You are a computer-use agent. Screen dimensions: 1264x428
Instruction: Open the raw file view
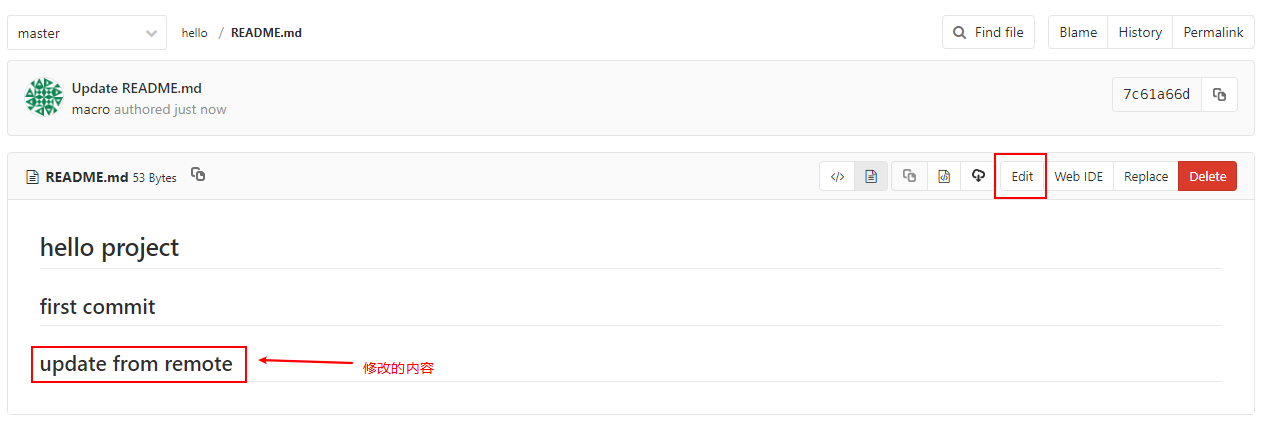(x=943, y=177)
